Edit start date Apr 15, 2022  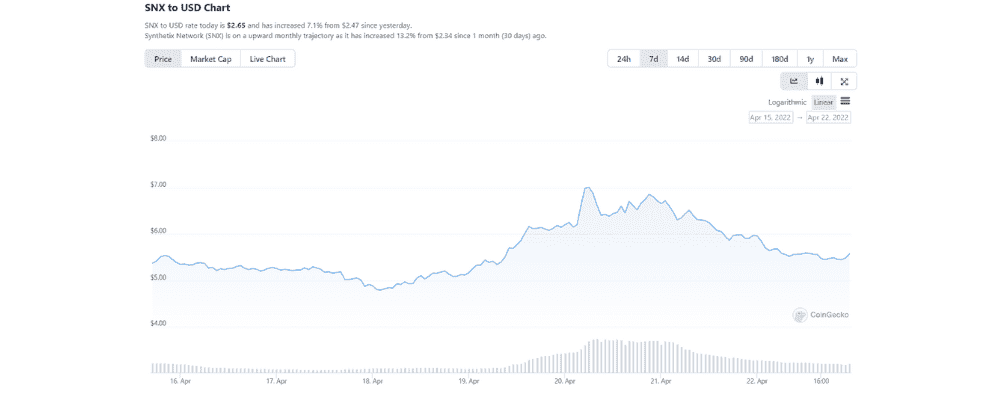(771, 118)
